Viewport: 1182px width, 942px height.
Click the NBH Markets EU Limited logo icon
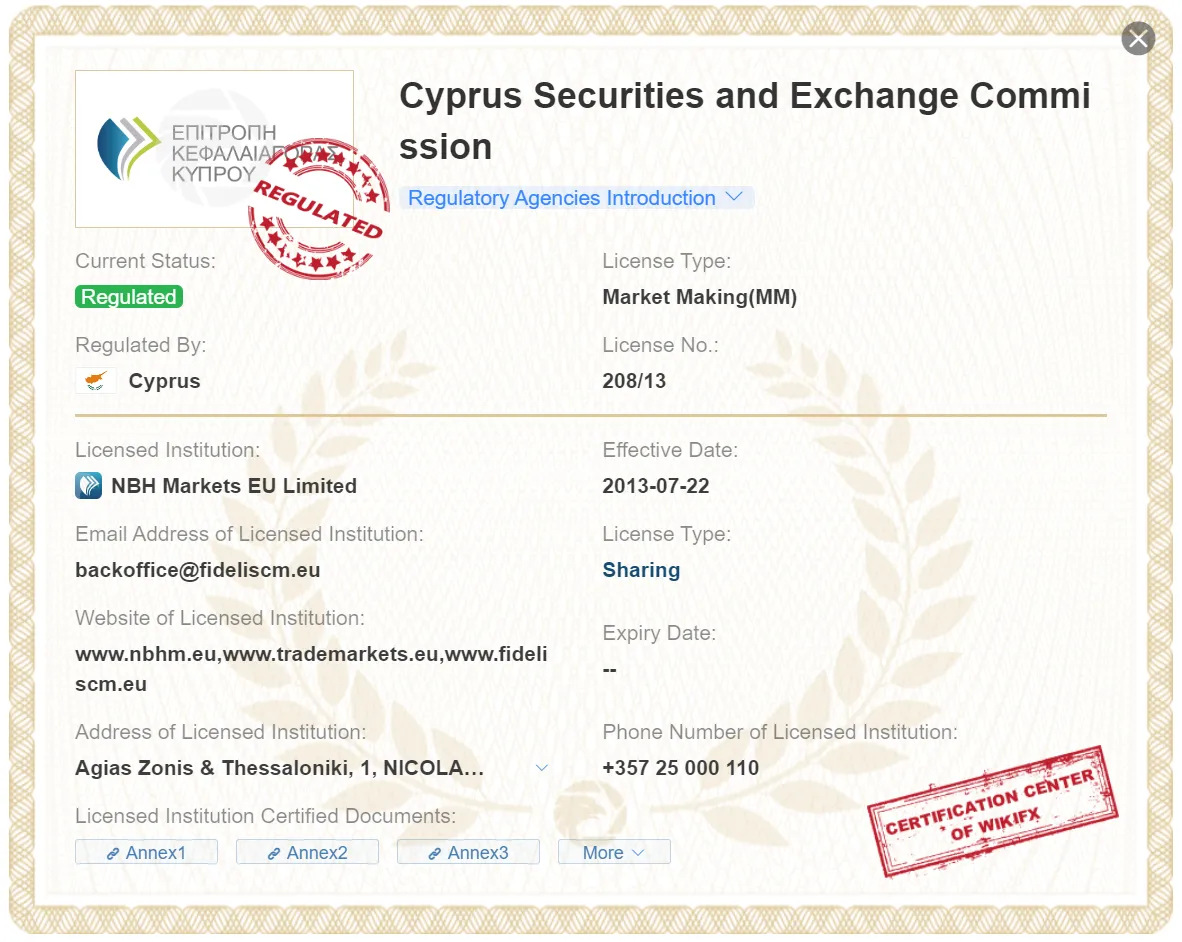click(88, 486)
